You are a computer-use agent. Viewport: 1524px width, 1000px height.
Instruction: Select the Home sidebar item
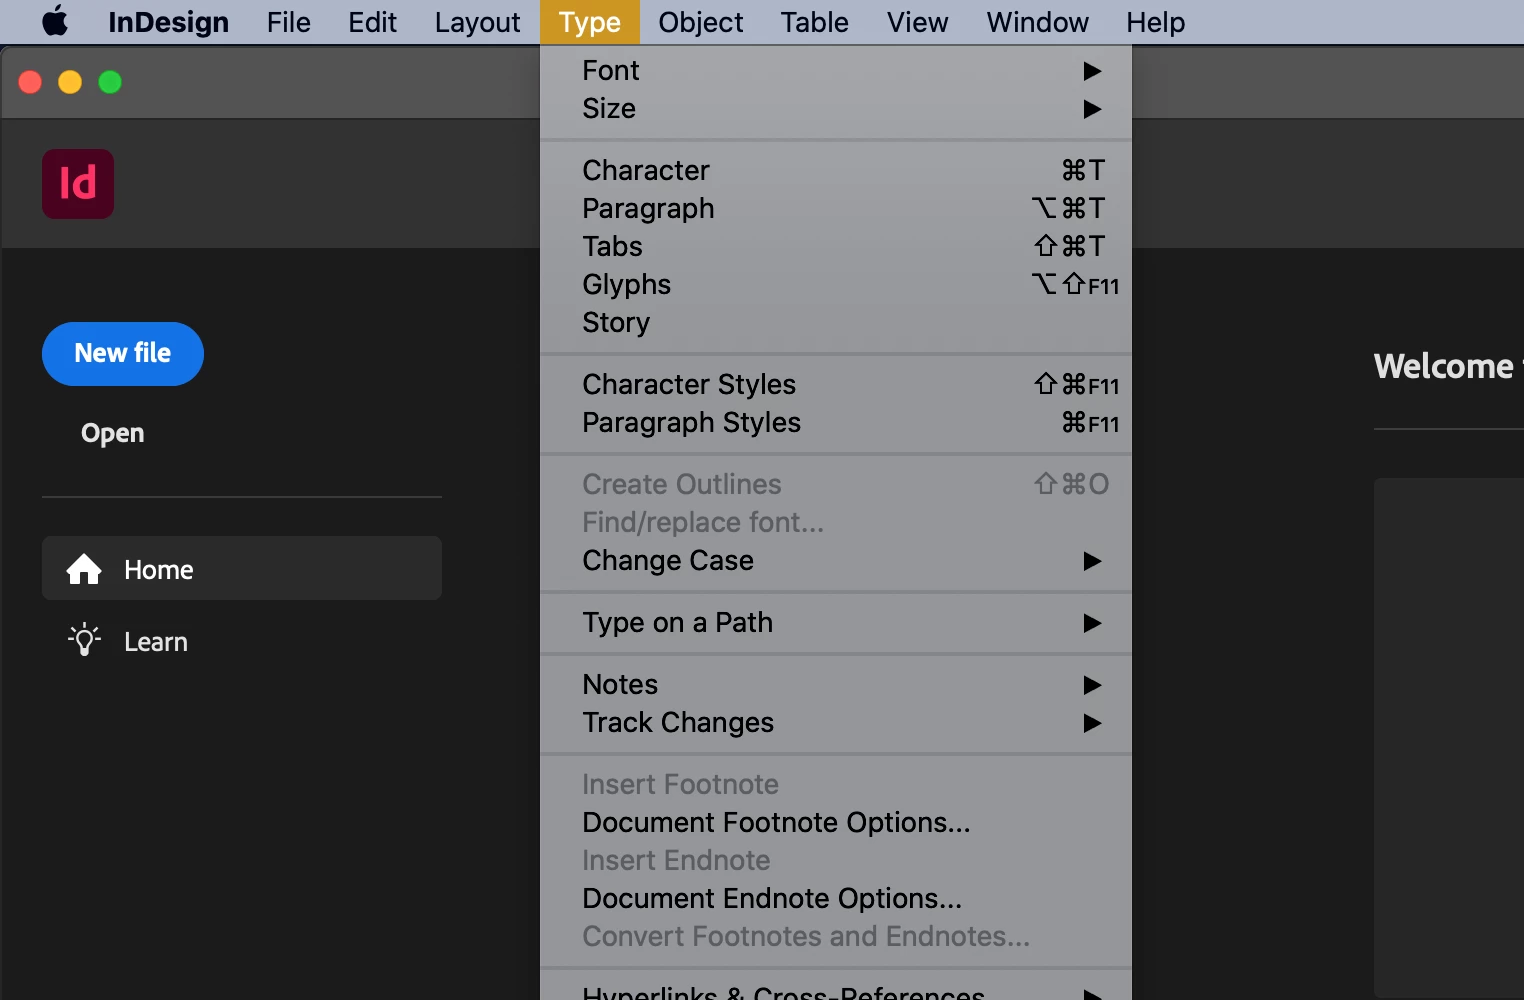click(242, 568)
